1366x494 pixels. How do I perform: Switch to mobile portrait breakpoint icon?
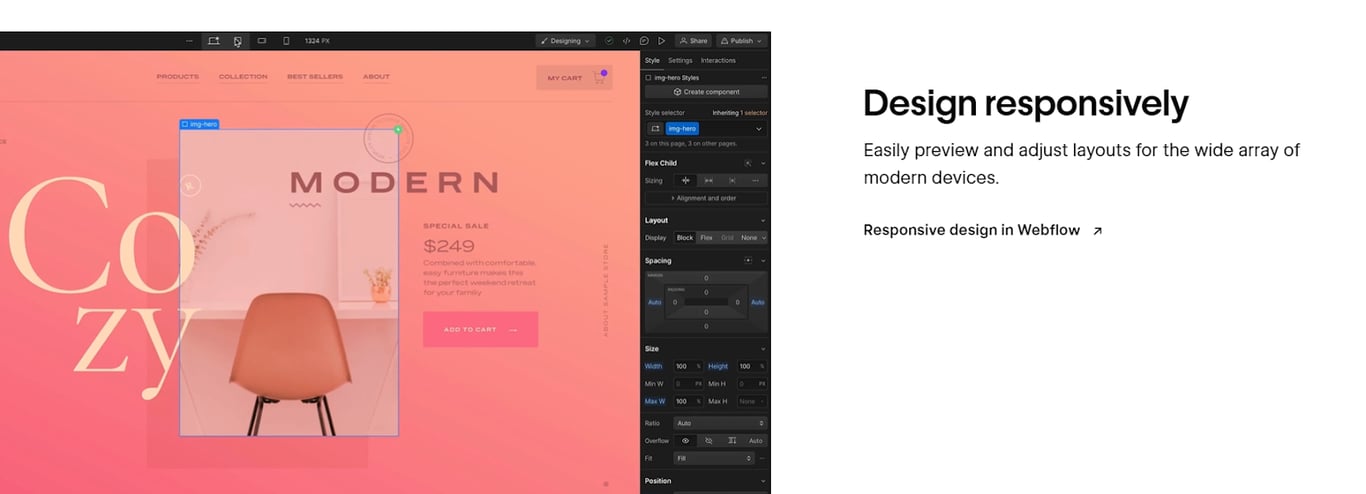[286, 41]
